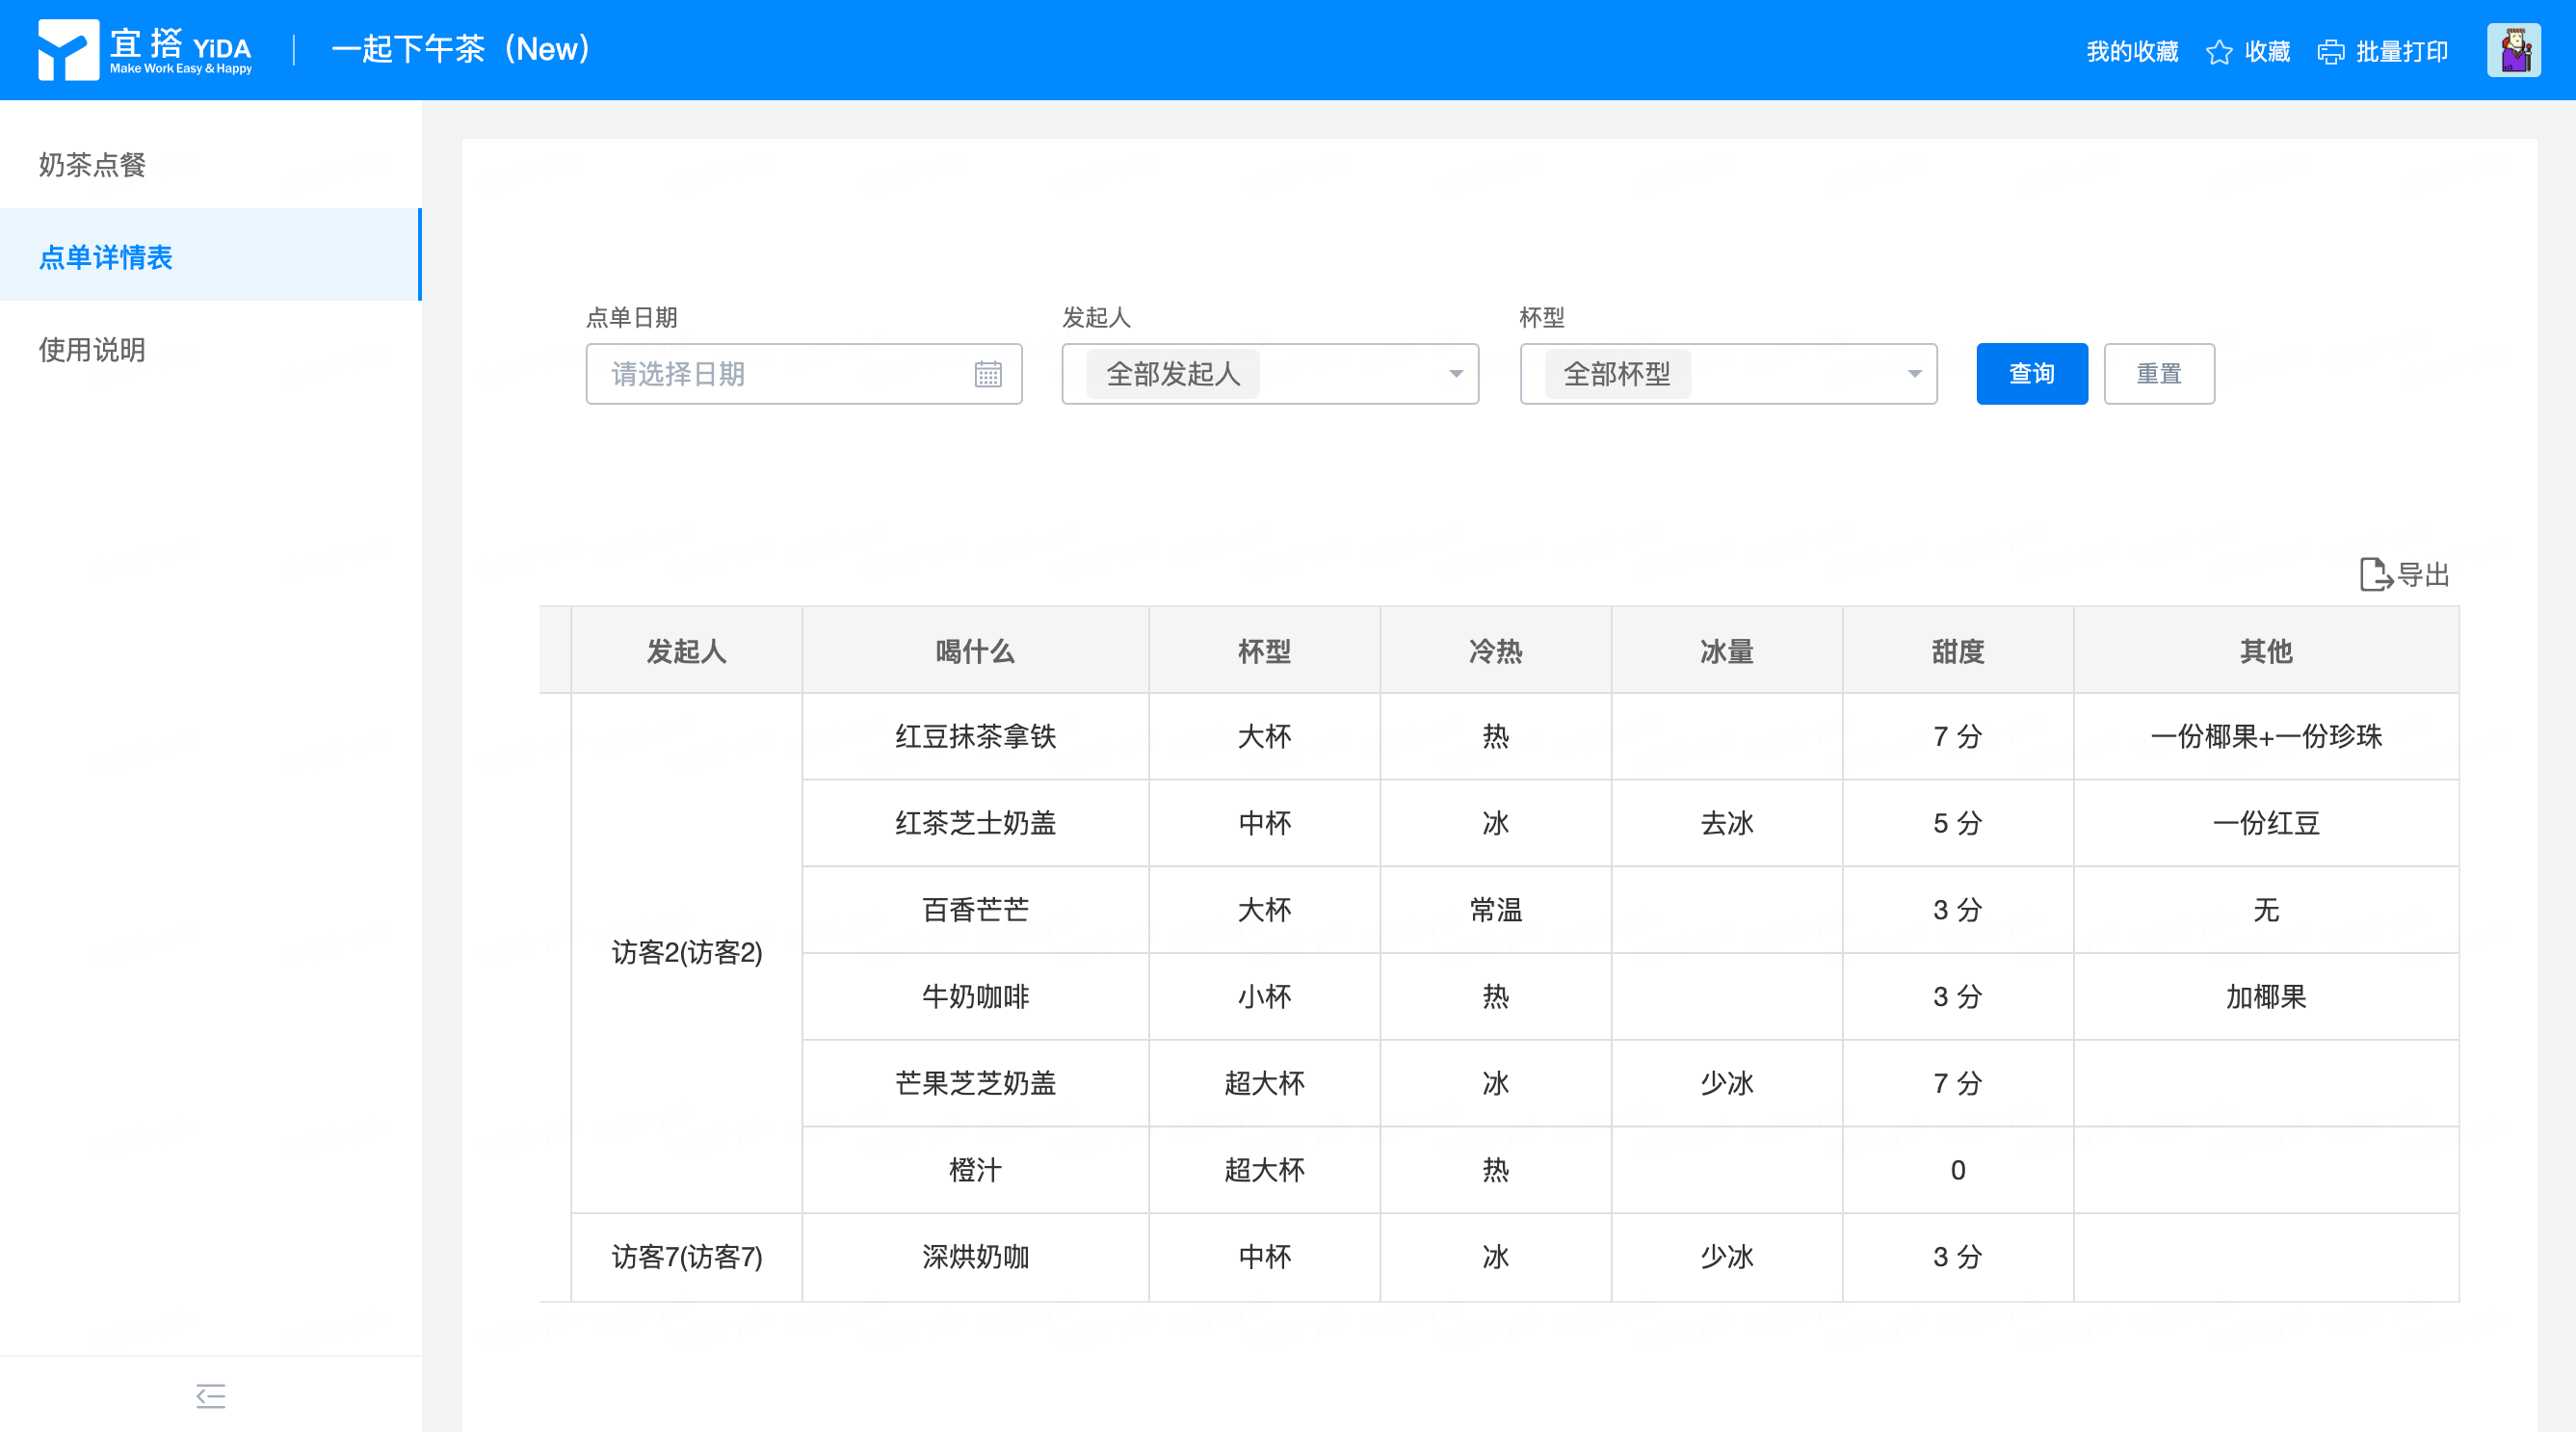Click the 访客7(访客7) table cell
The height and width of the screenshot is (1432, 2576).
pos(686,1256)
